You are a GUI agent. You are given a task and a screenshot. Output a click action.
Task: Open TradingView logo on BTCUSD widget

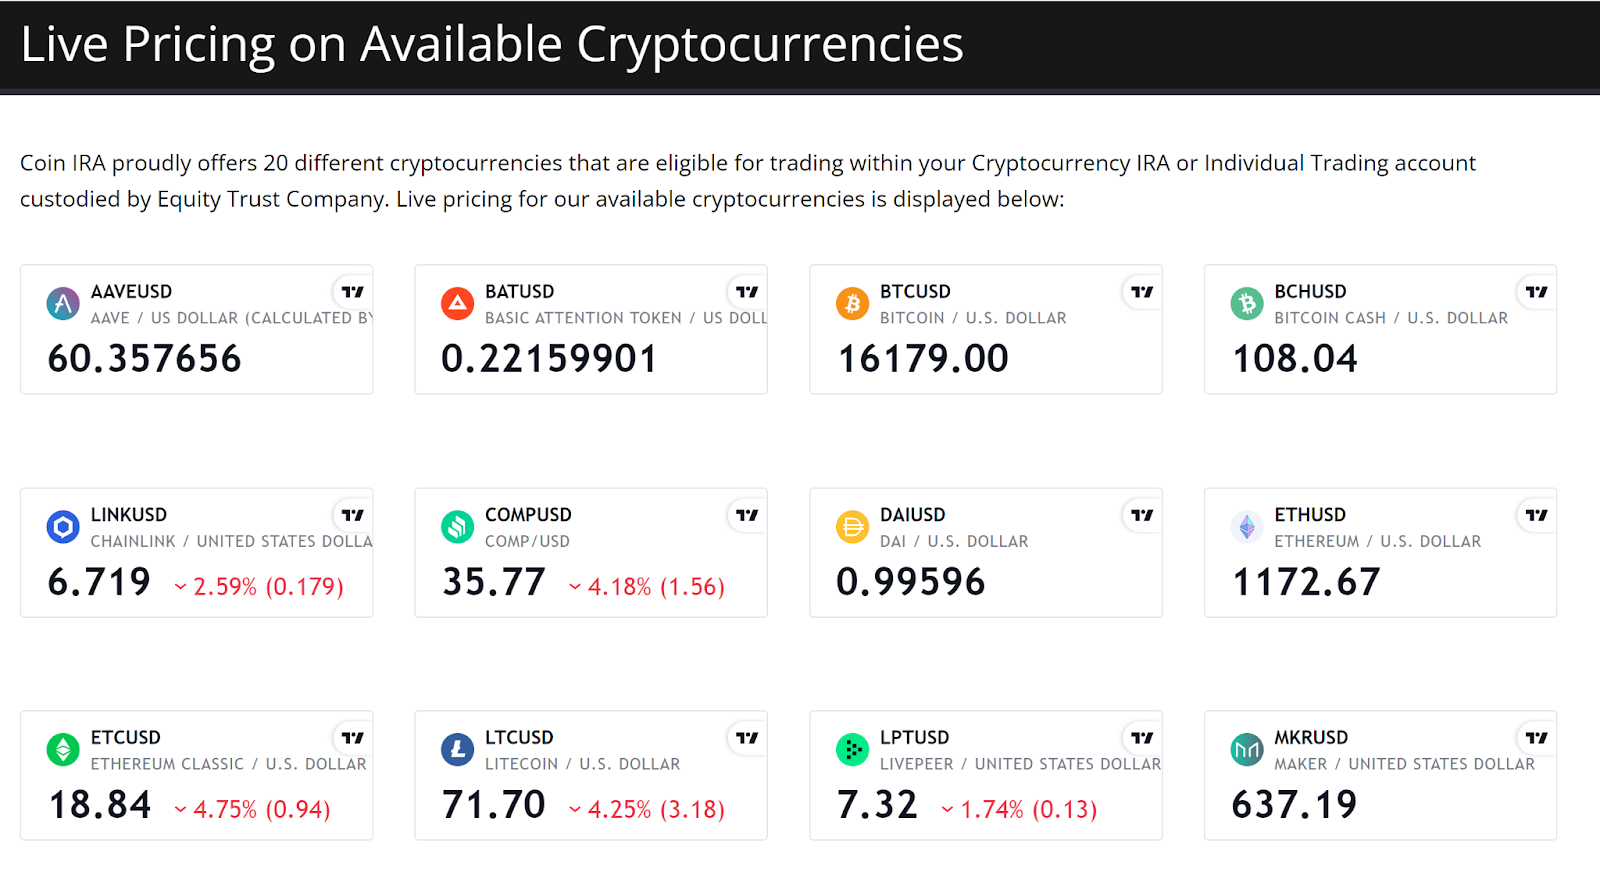point(1142,292)
